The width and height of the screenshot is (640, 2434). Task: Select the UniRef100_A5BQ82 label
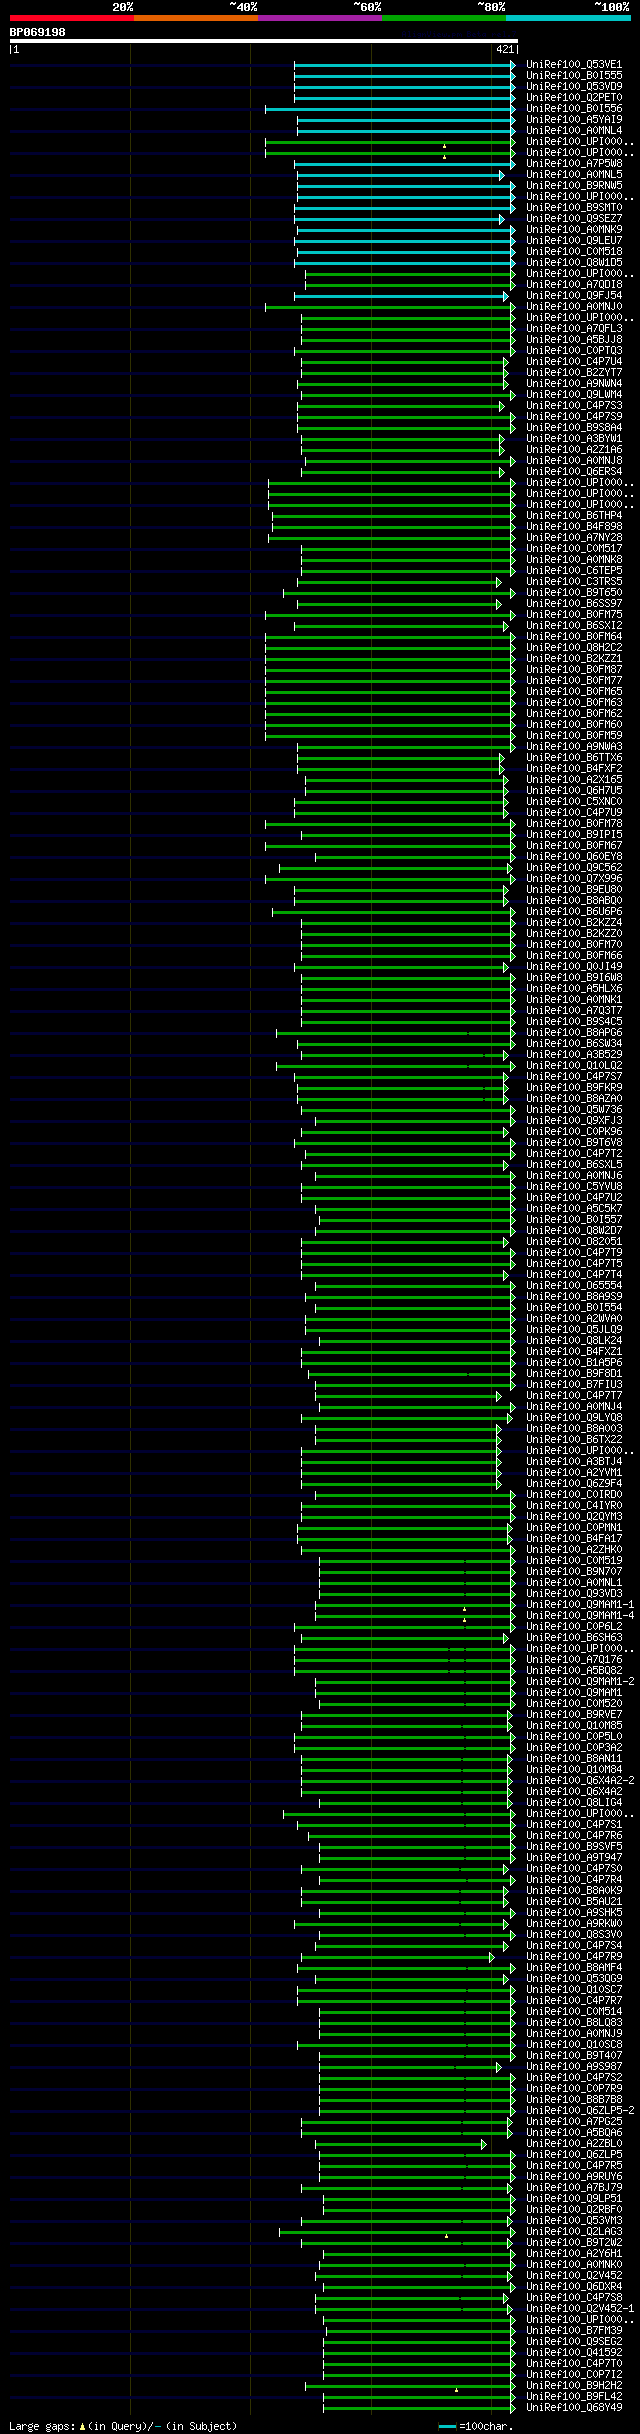click(574, 1671)
